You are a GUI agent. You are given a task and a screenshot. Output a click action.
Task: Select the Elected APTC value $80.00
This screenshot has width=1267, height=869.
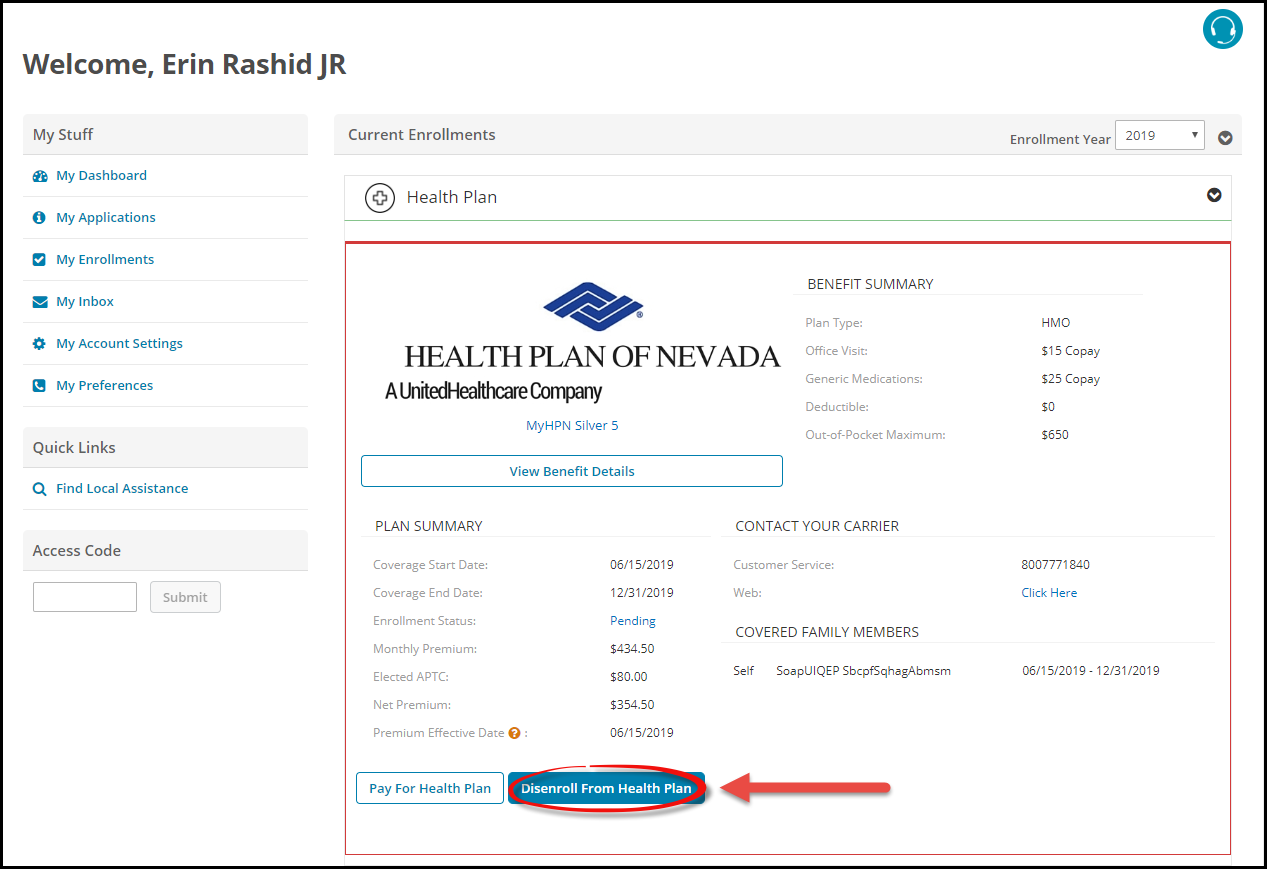point(629,677)
